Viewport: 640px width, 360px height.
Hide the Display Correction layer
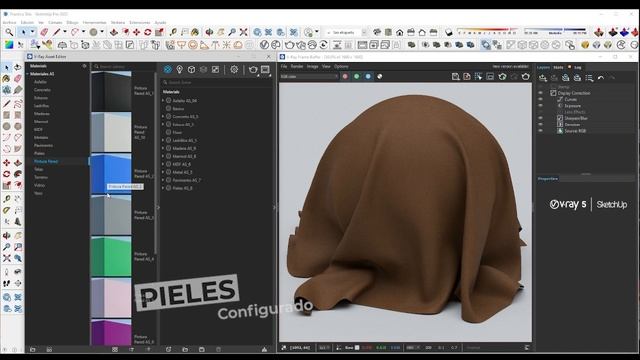point(541,93)
